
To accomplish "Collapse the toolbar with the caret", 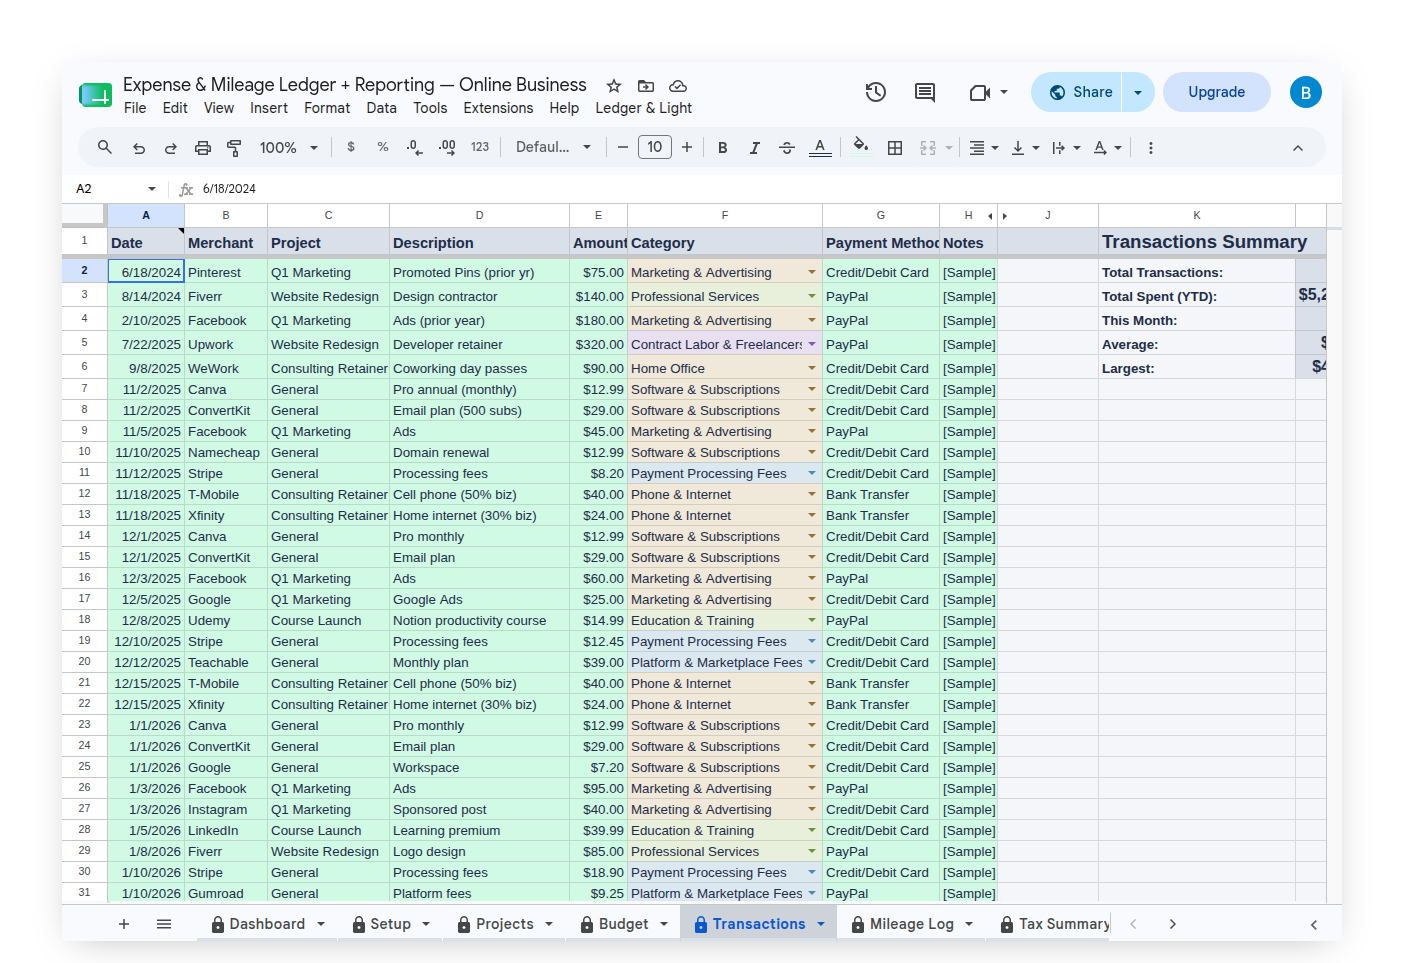I will coord(1298,148).
